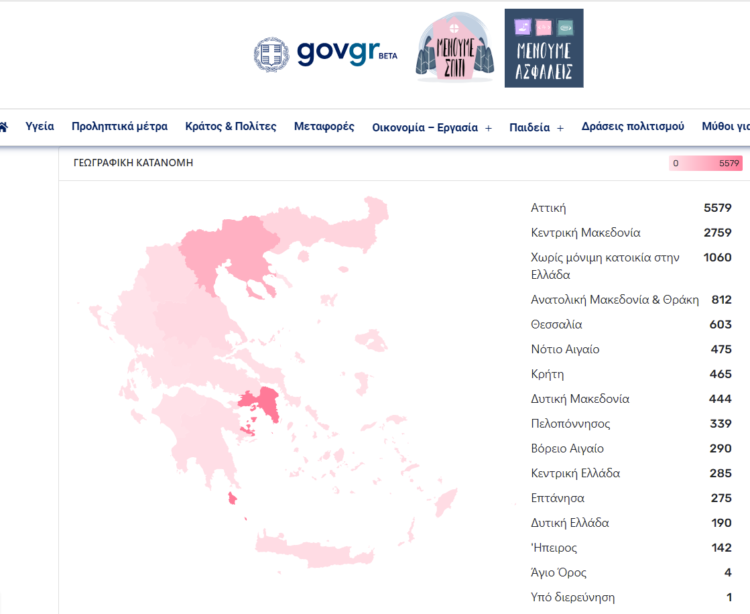
Task: Select the Κεντρική Μακεδονία row
Action: coord(631,232)
